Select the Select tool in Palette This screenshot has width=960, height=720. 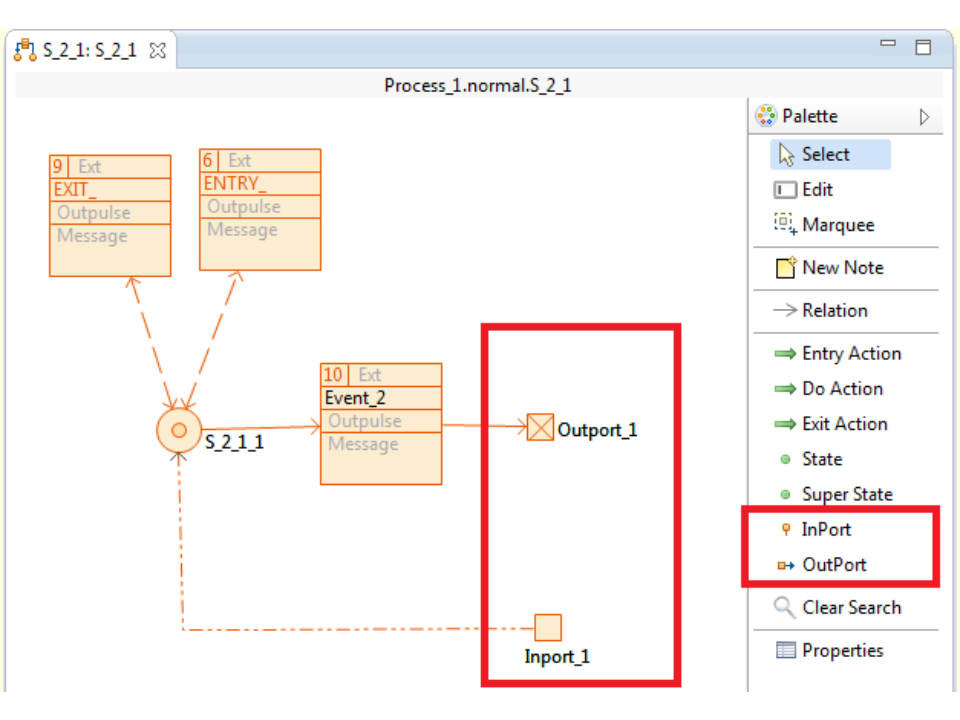[825, 155]
